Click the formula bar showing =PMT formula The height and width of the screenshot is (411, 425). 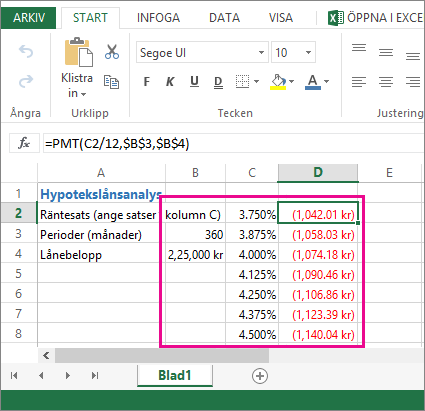coord(233,144)
